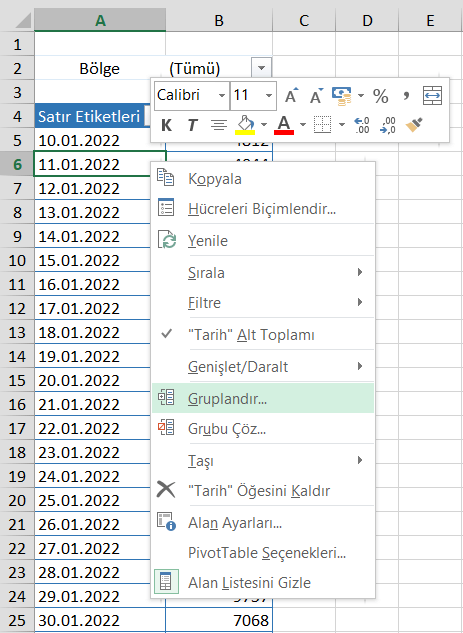Screen dimensions: 463x633
Task: Select column C header
Action: 304,20
